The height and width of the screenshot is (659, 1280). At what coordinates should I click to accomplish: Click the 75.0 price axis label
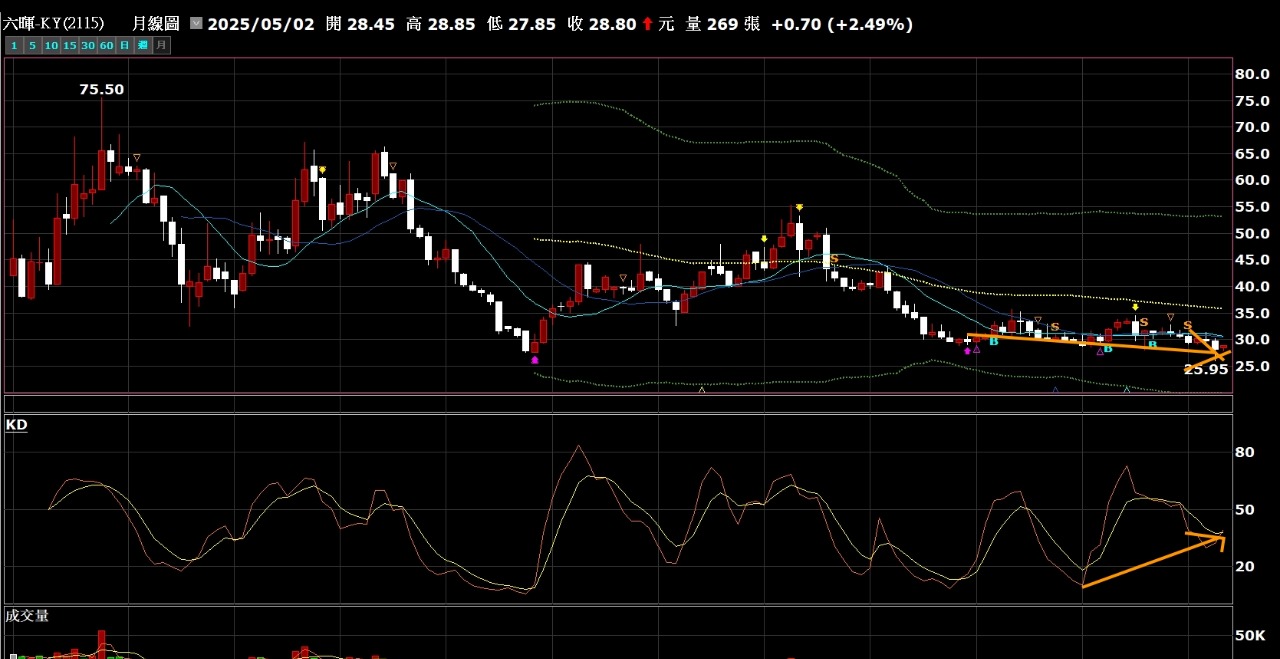coord(1252,101)
